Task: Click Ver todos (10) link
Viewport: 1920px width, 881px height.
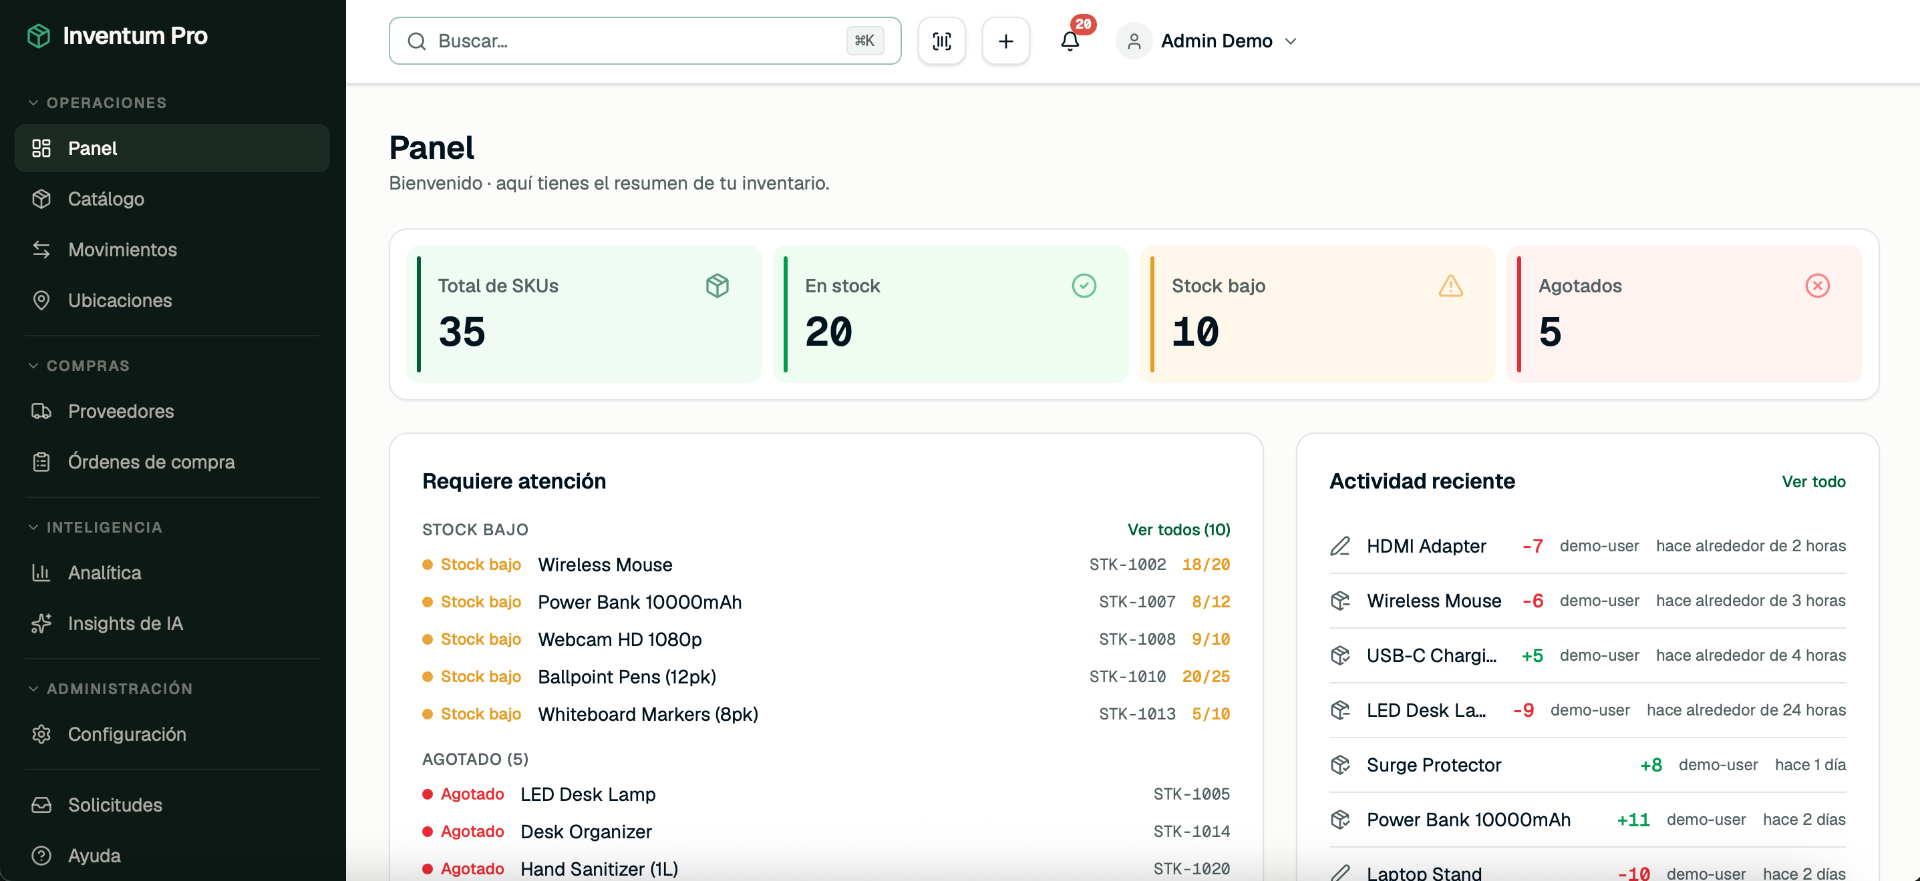Action: (1179, 530)
